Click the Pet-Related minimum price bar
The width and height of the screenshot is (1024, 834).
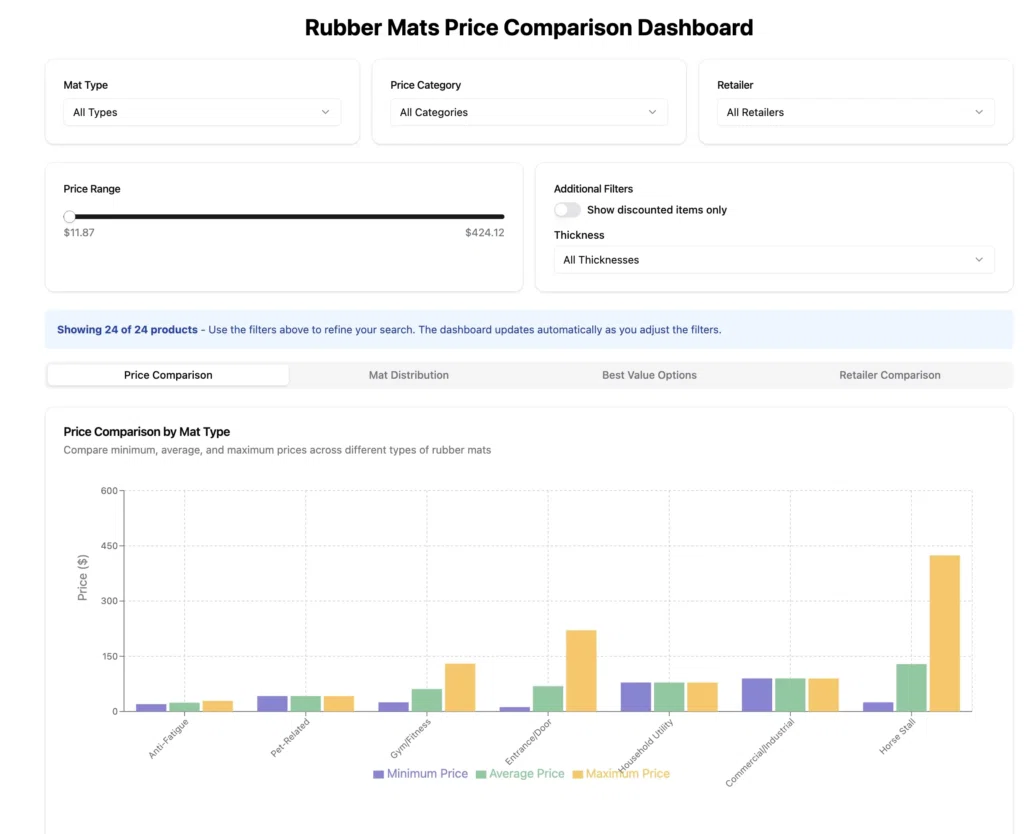pyautogui.click(x=272, y=704)
